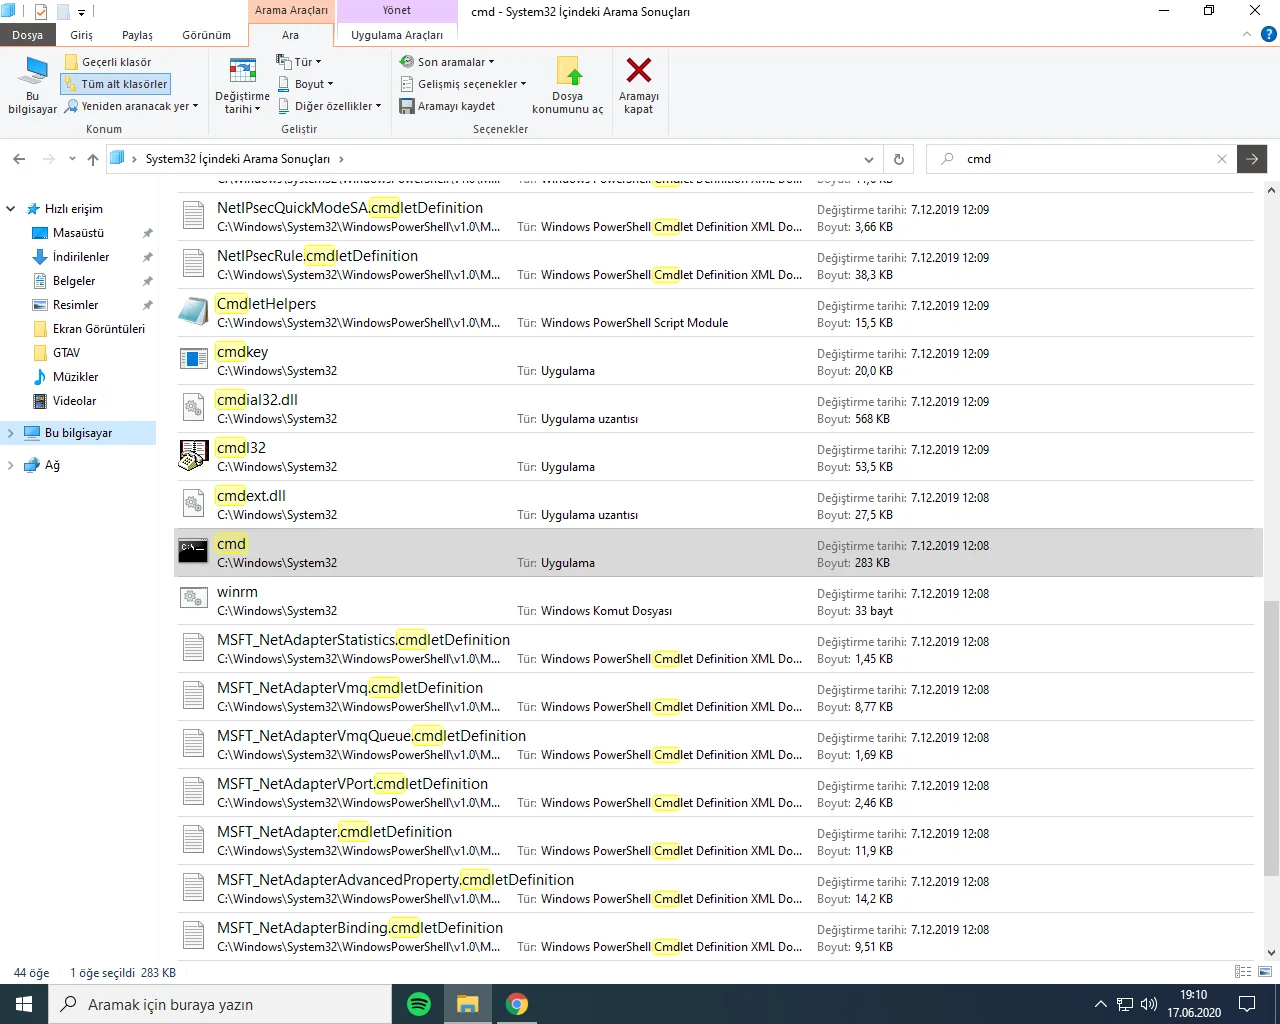Open Spotify from the taskbar
Image resolution: width=1280 pixels, height=1024 pixels.
[x=419, y=1004]
